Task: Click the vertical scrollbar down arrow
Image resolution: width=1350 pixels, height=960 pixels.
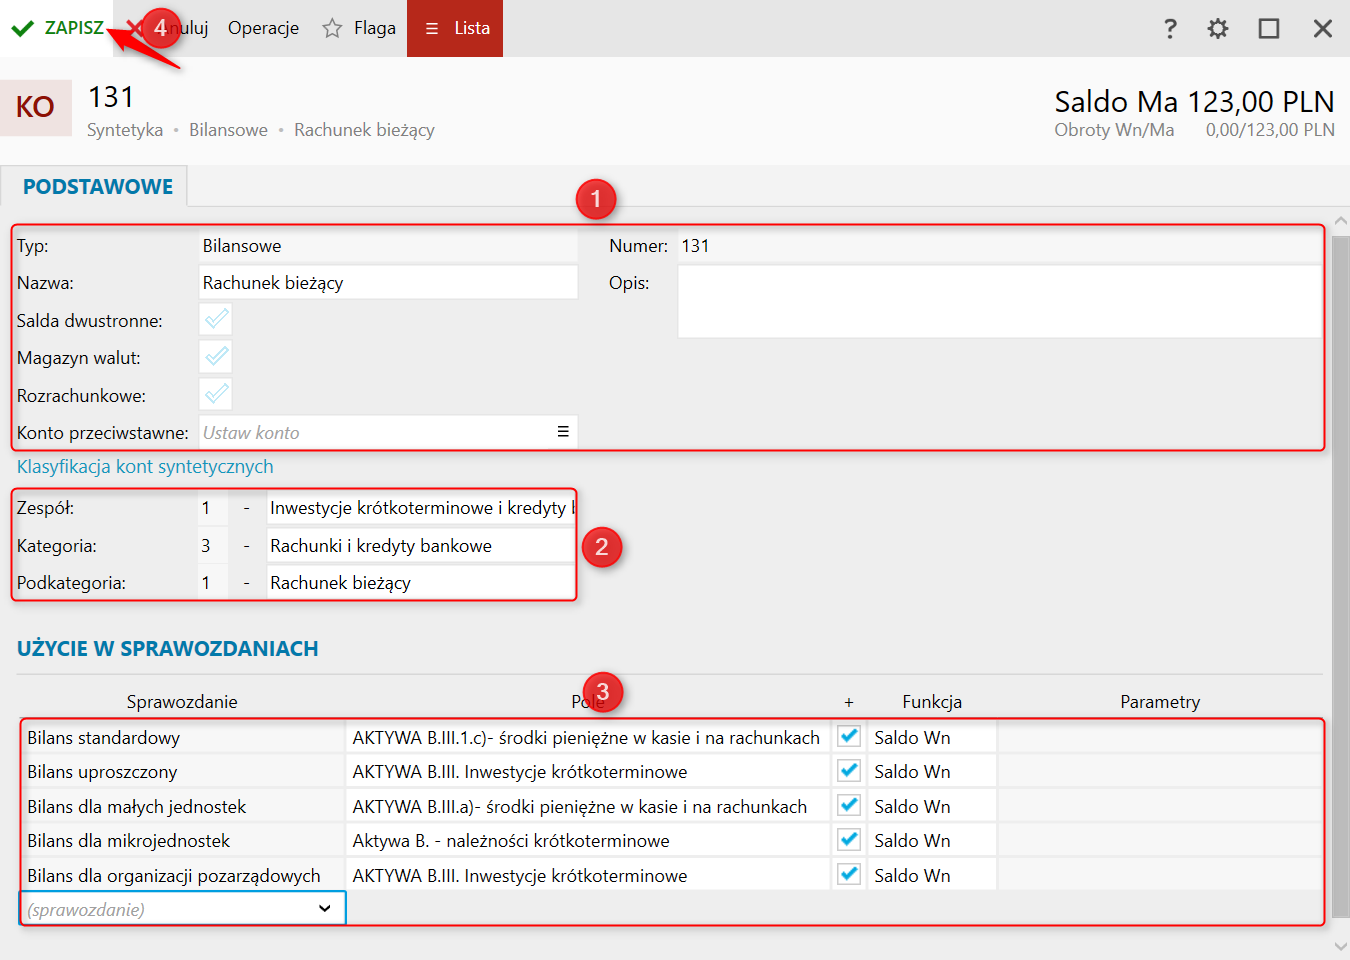Action: click(1341, 945)
